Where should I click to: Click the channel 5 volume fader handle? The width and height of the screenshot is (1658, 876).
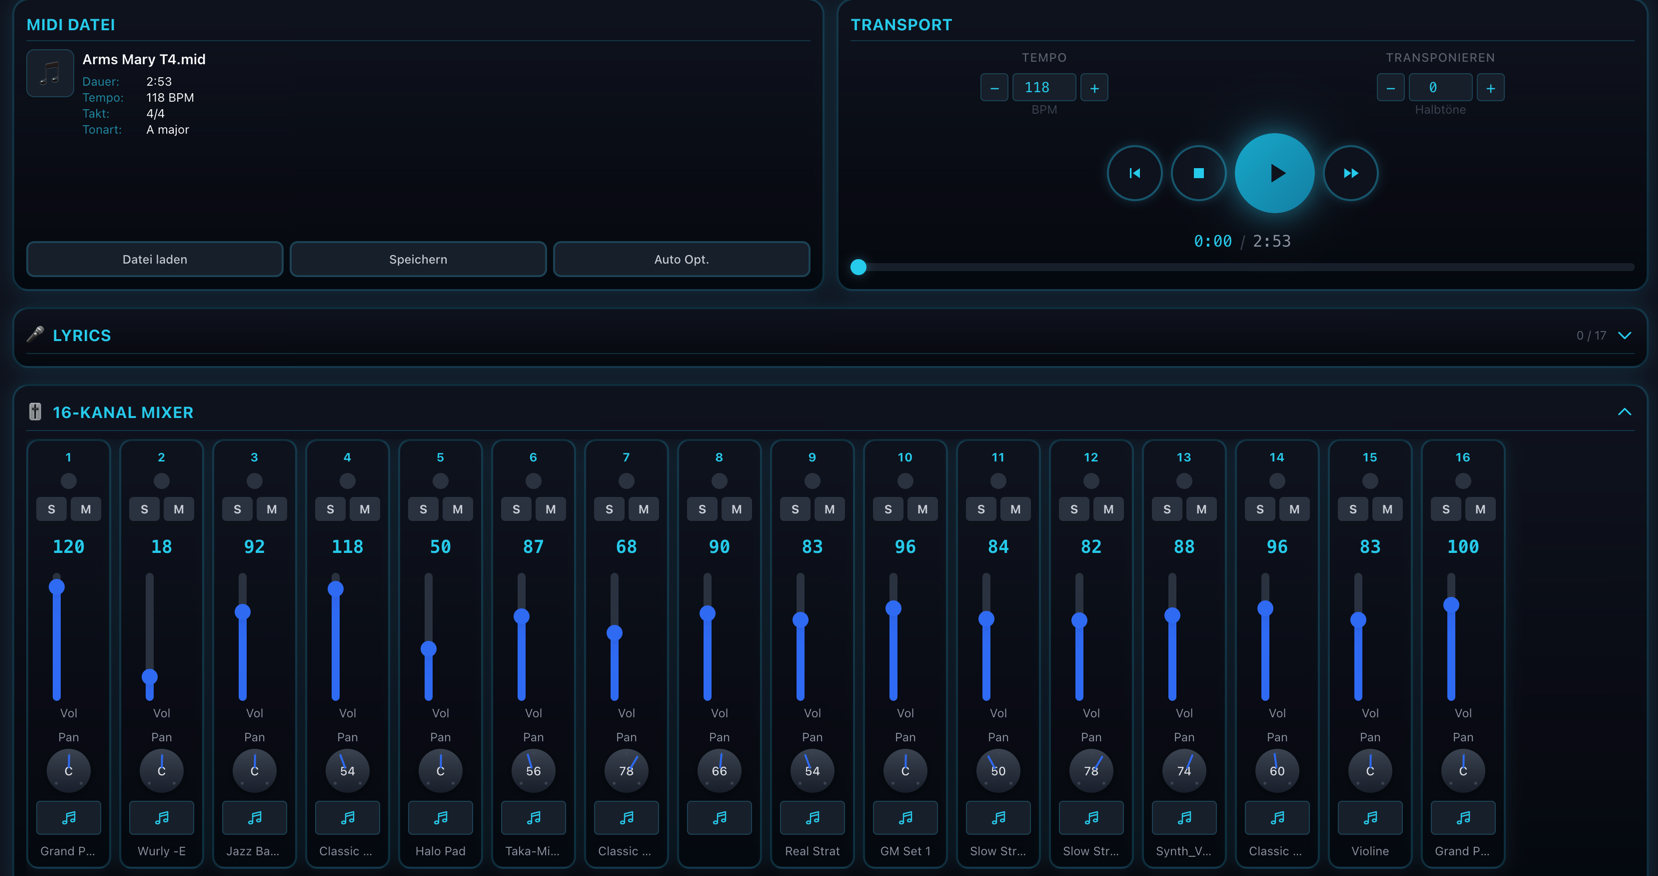pyautogui.click(x=429, y=649)
